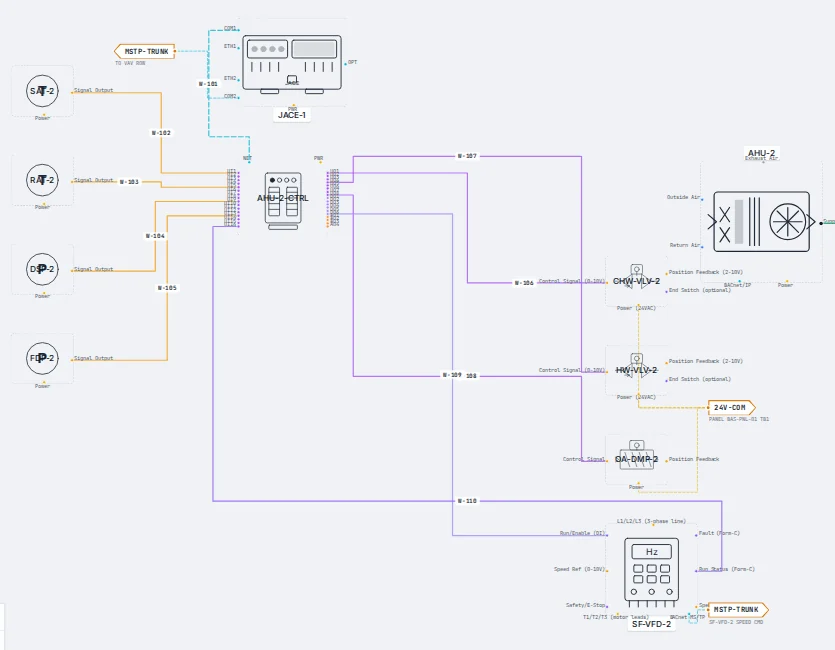The width and height of the screenshot is (835, 650).
Task: Click the COM1 port on JACE-1
Action: tap(239, 30)
